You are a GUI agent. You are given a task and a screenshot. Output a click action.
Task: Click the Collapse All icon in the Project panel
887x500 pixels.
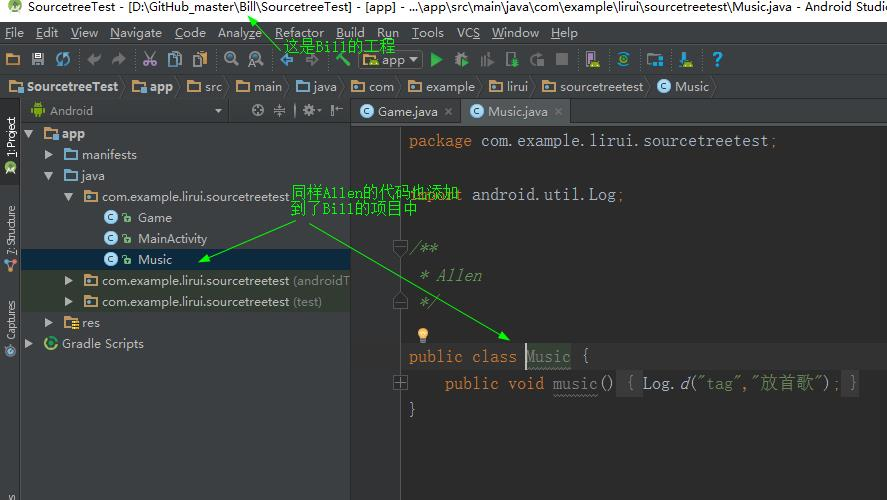[x=279, y=110]
